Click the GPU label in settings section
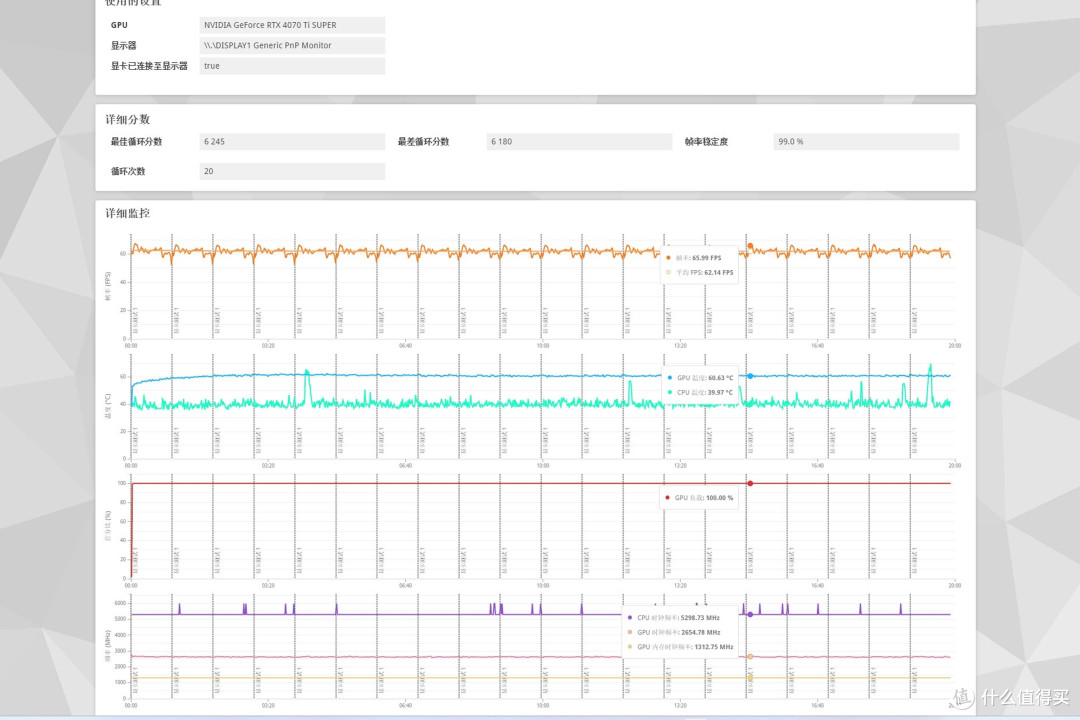The image size is (1080, 720). (x=119, y=25)
